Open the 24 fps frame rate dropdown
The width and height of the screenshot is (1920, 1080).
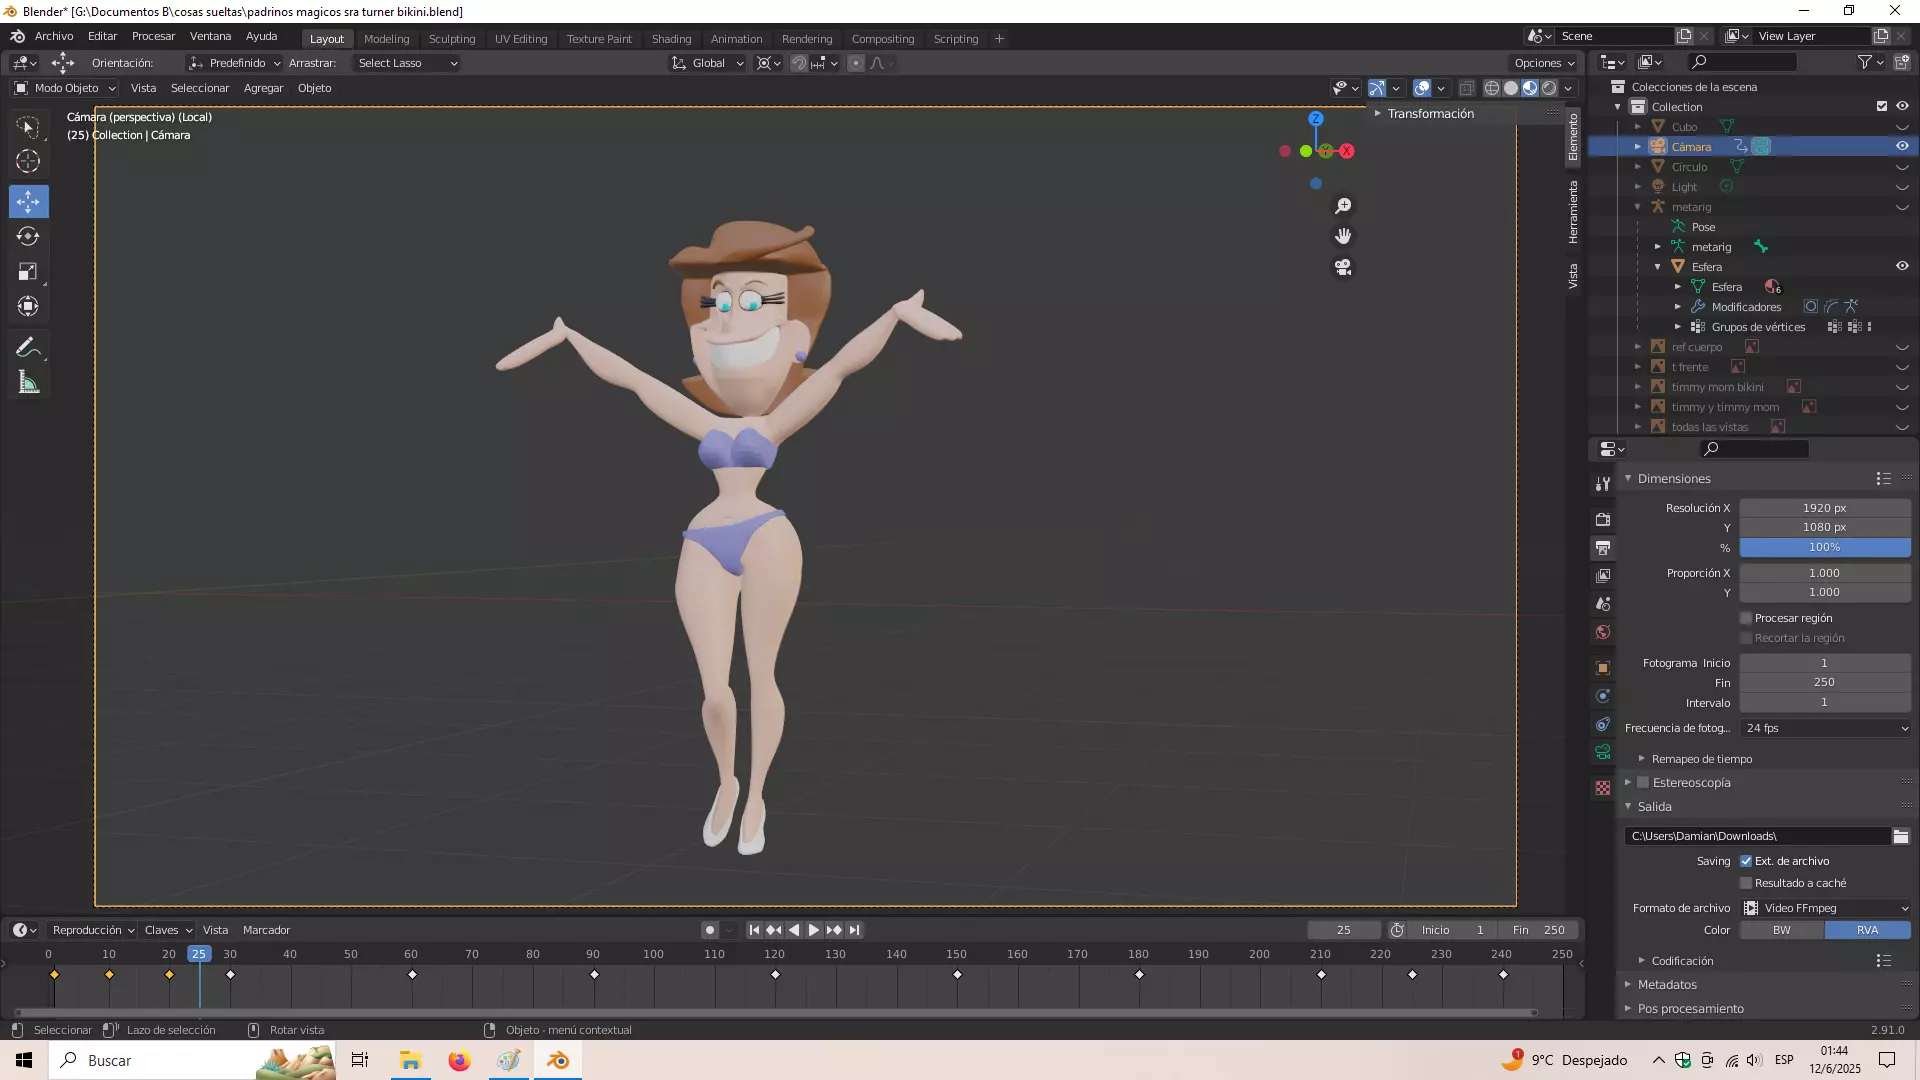tap(1826, 728)
